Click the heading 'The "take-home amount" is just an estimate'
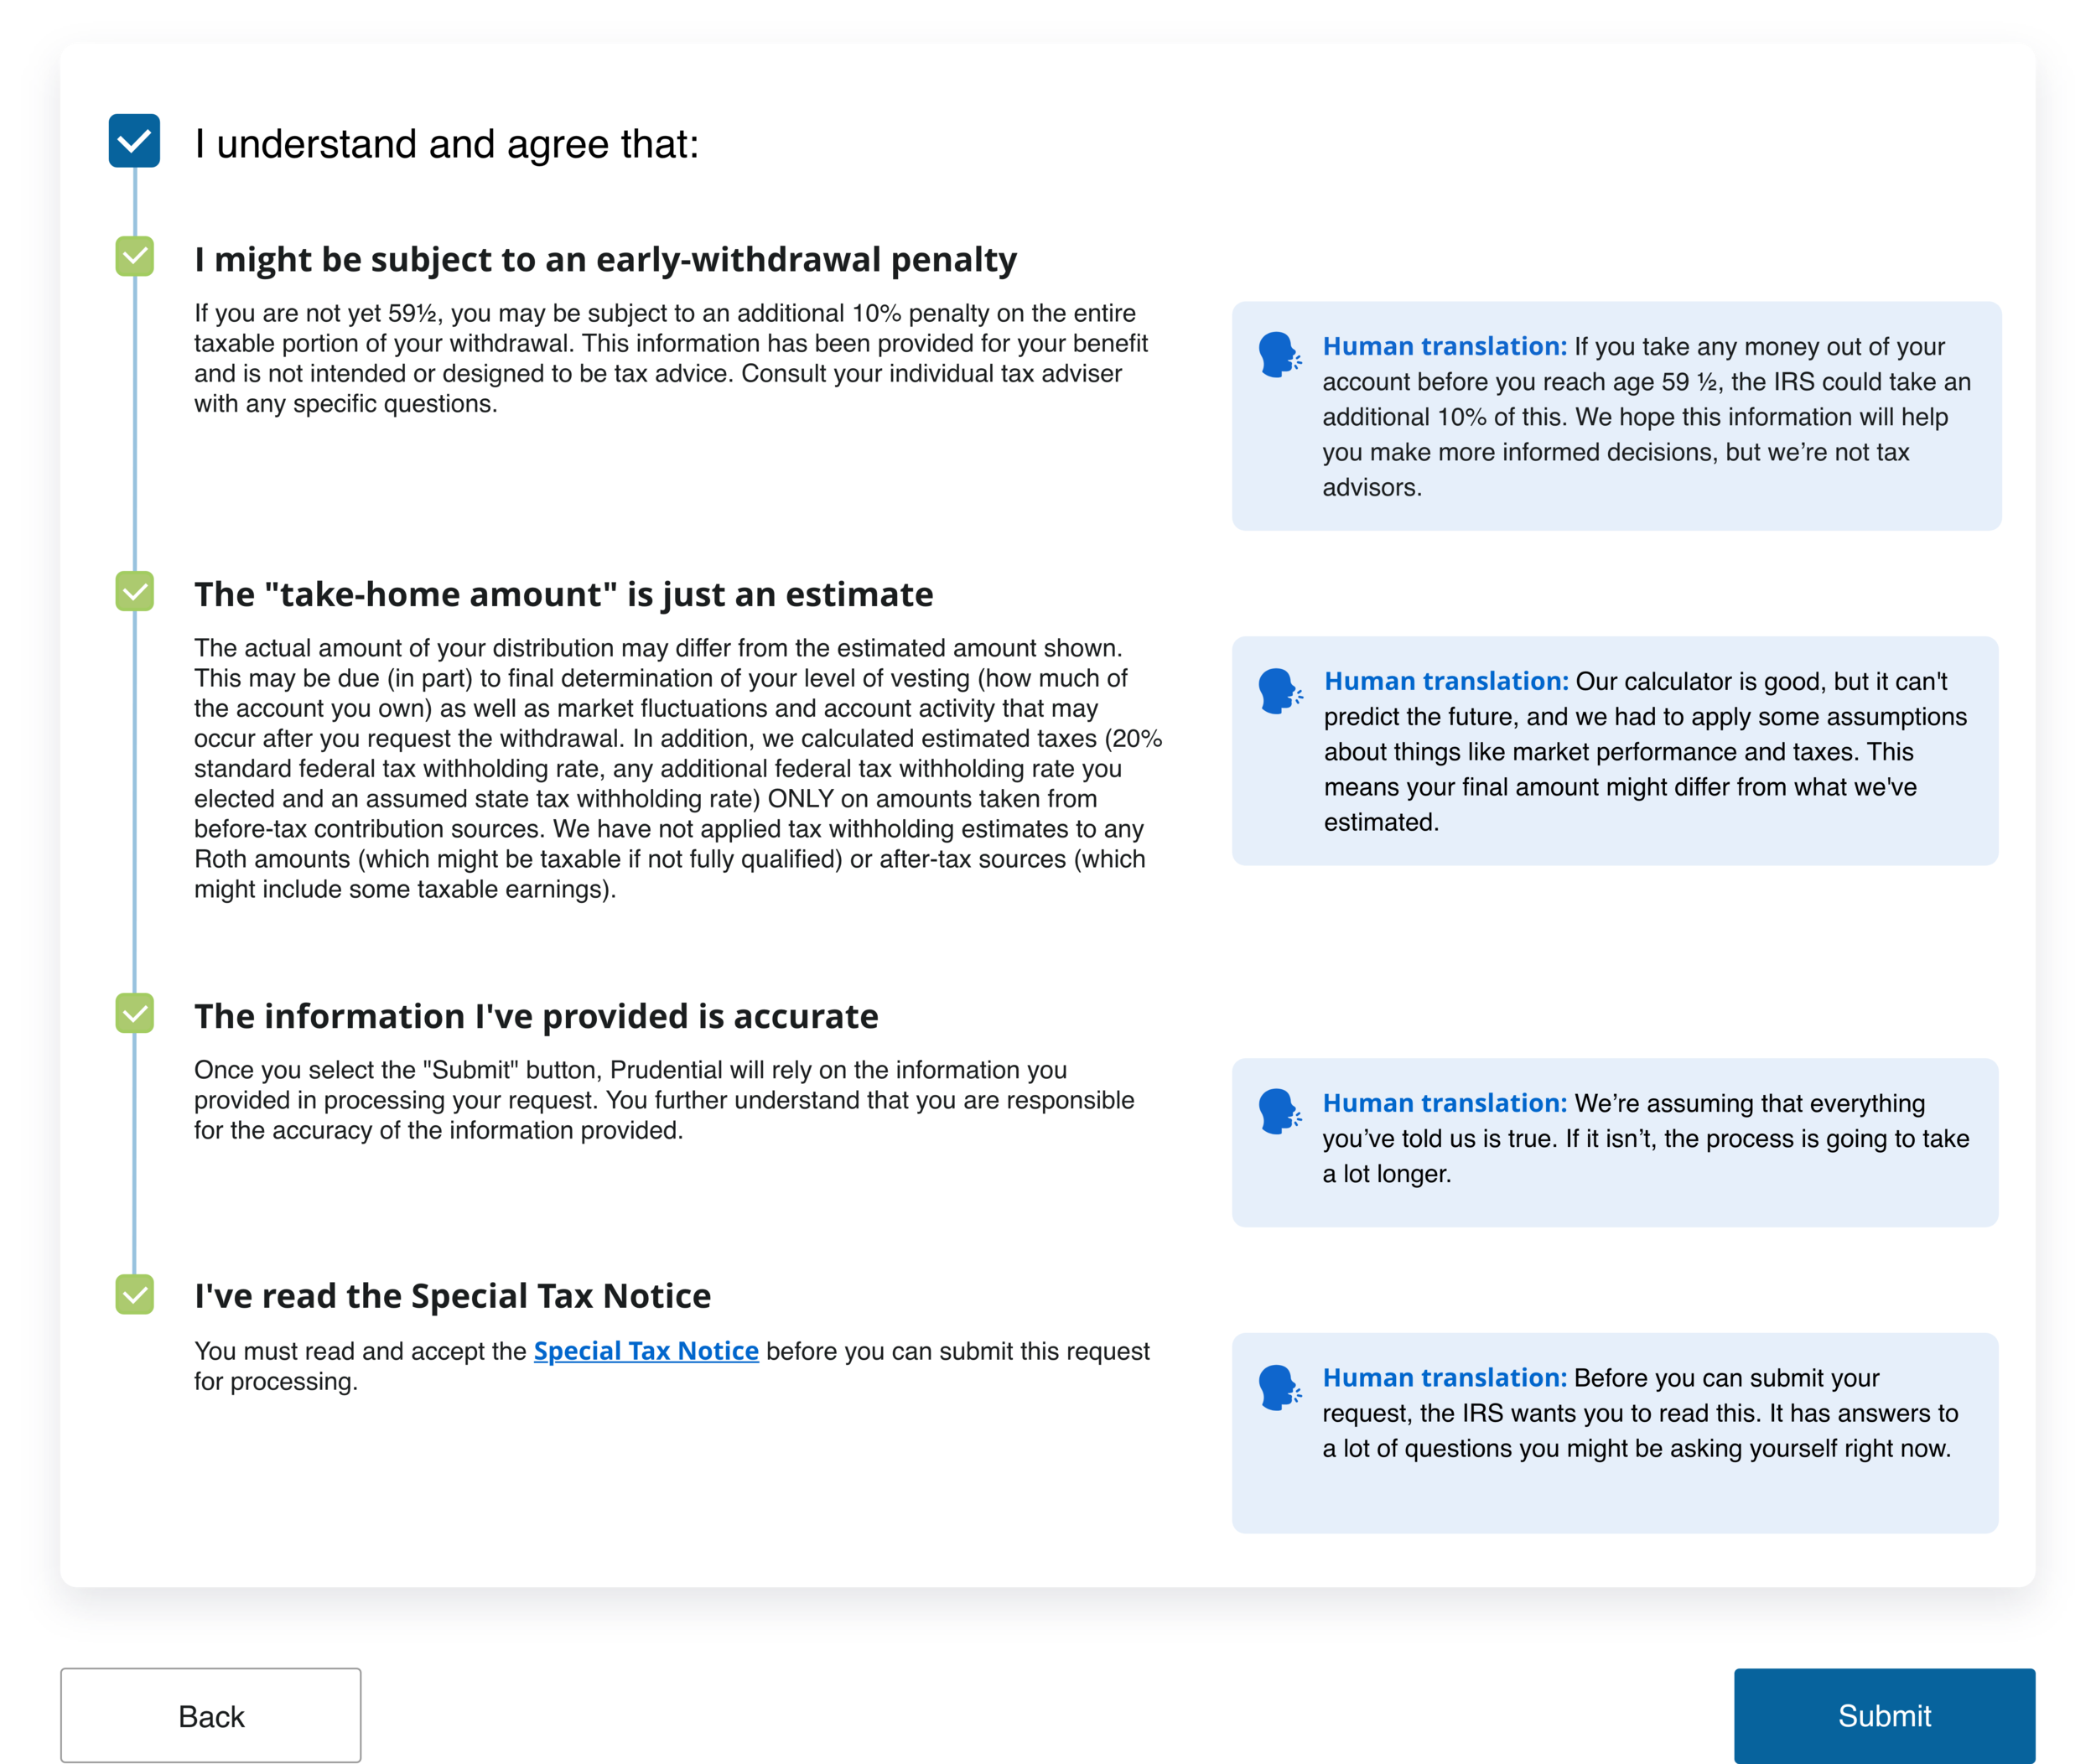This screenshot has width=2096, height=1764. (564, 594)
